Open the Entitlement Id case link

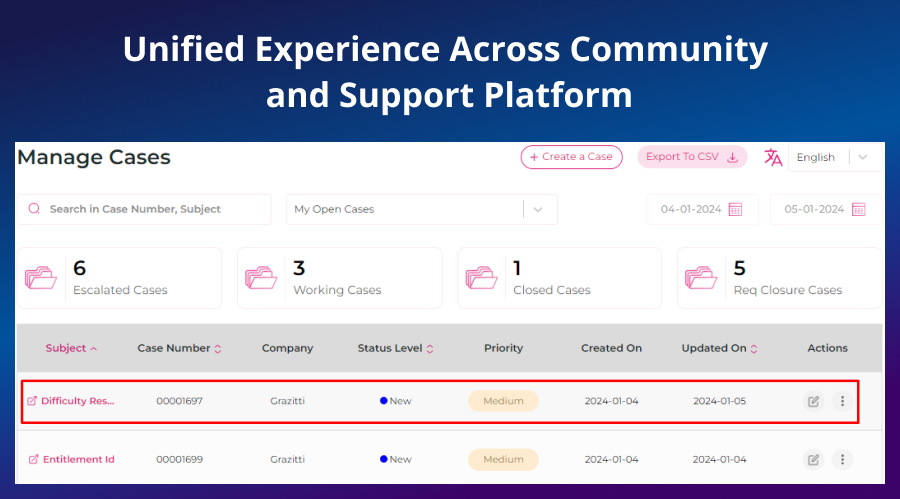[x=78, y=459]
